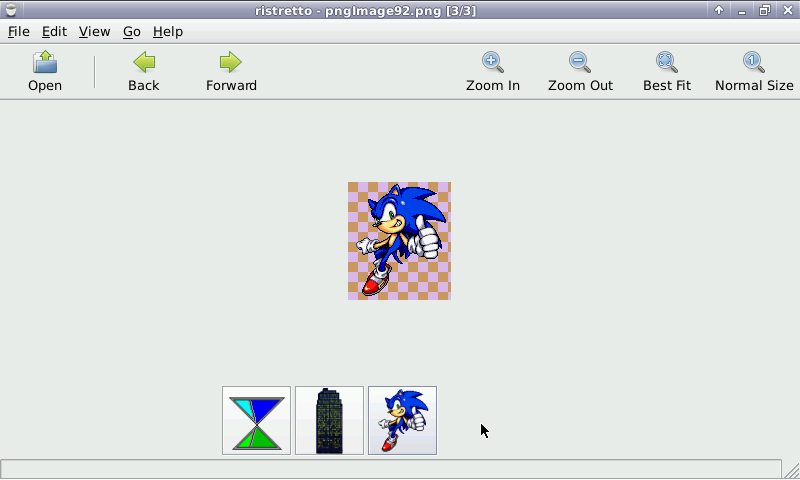Viewport: 800px width, 480px height.
Task: Zoom Out with the magnifier minus icon
Action: pyautogui.click(x=580, y=62)
